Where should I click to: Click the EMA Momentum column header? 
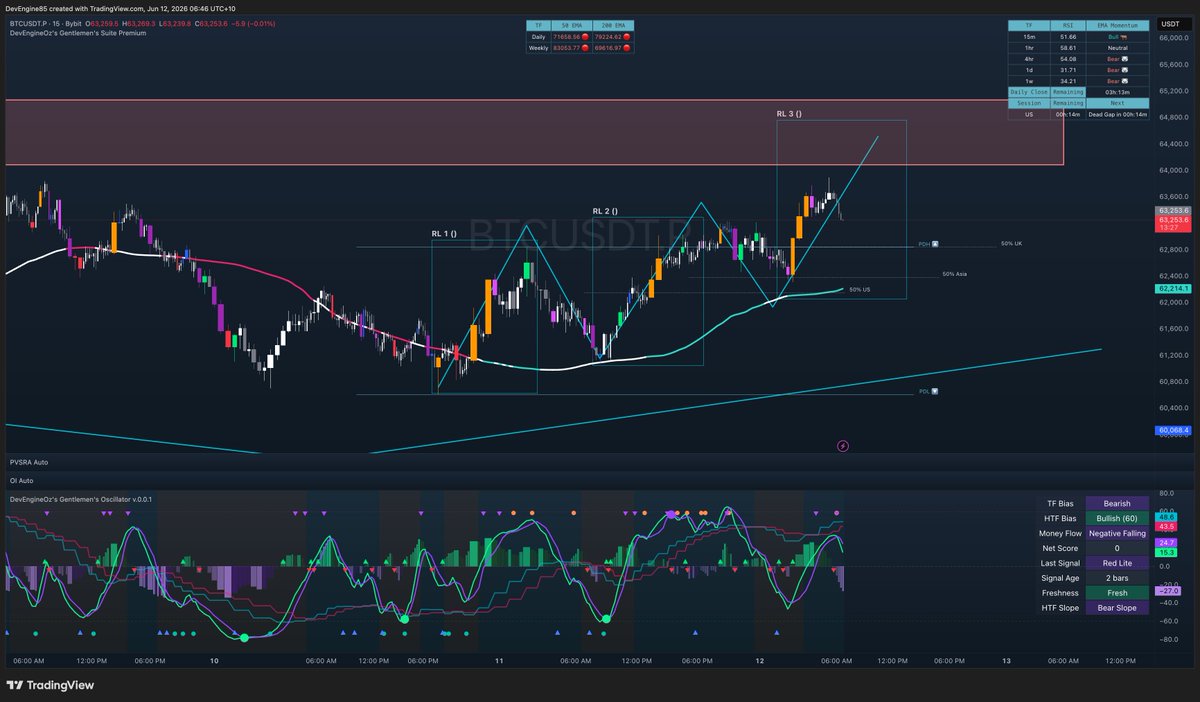coord(1120,25)
